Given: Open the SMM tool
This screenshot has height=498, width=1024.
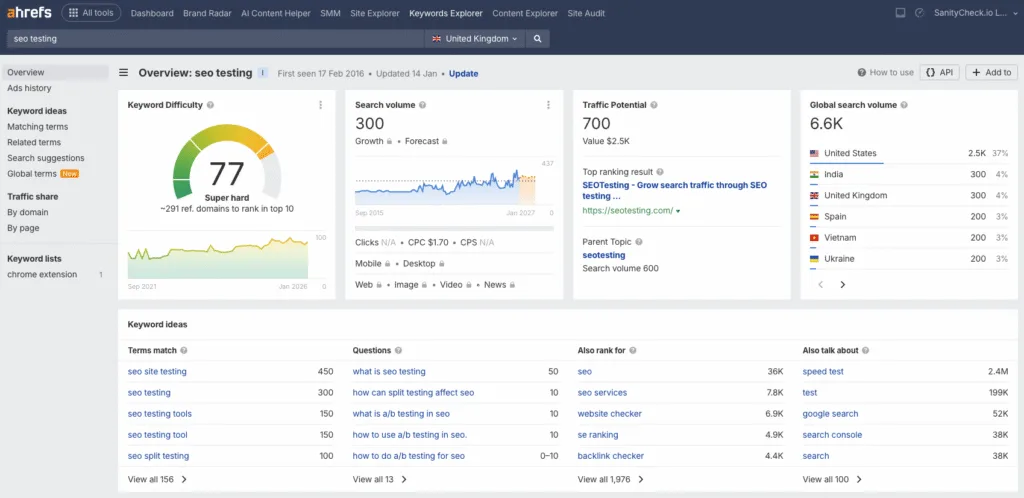Looking at the screenshot, I should 330,13.
